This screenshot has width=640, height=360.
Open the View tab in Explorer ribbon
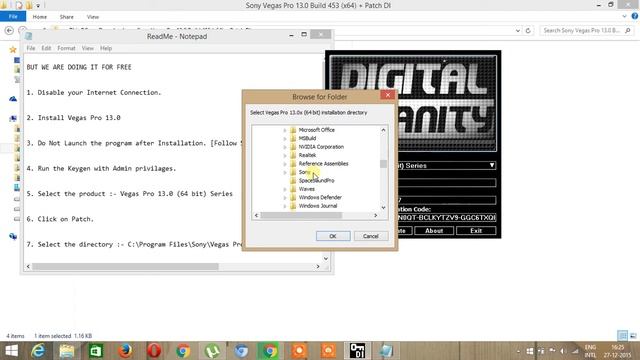point(93,17)
